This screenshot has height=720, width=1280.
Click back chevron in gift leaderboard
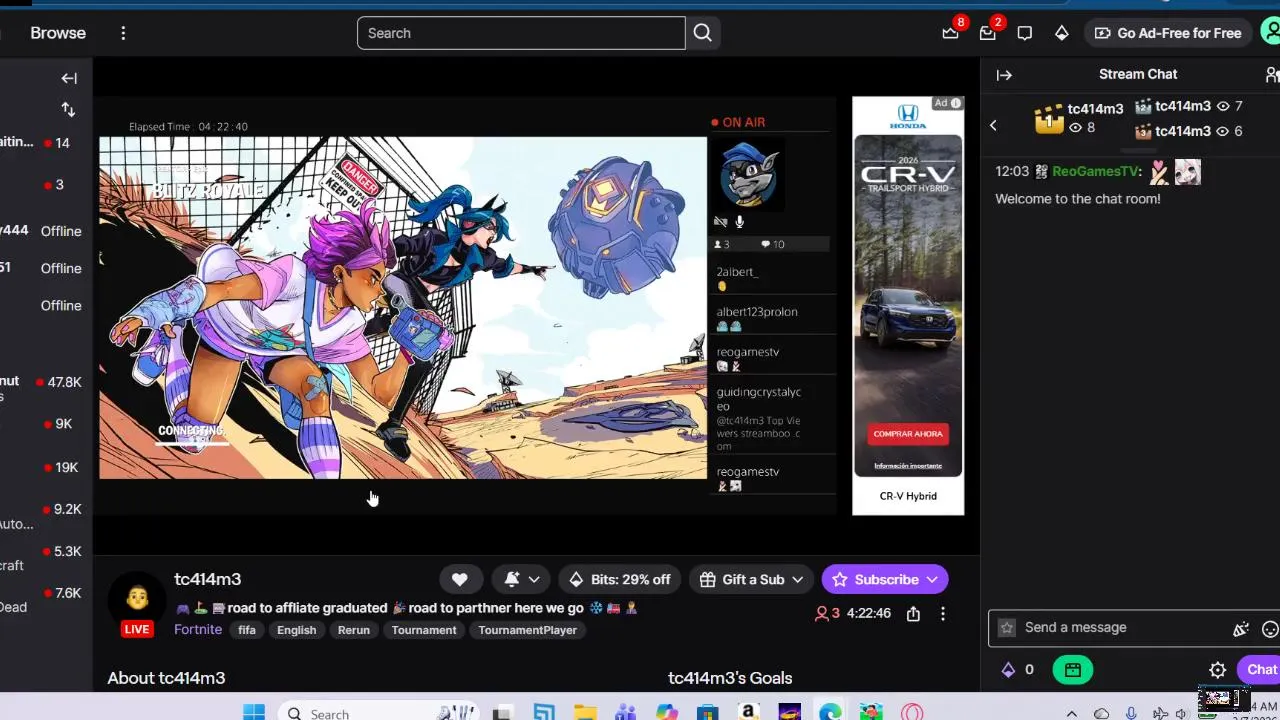pyautogui.click(x=993, y=125)
